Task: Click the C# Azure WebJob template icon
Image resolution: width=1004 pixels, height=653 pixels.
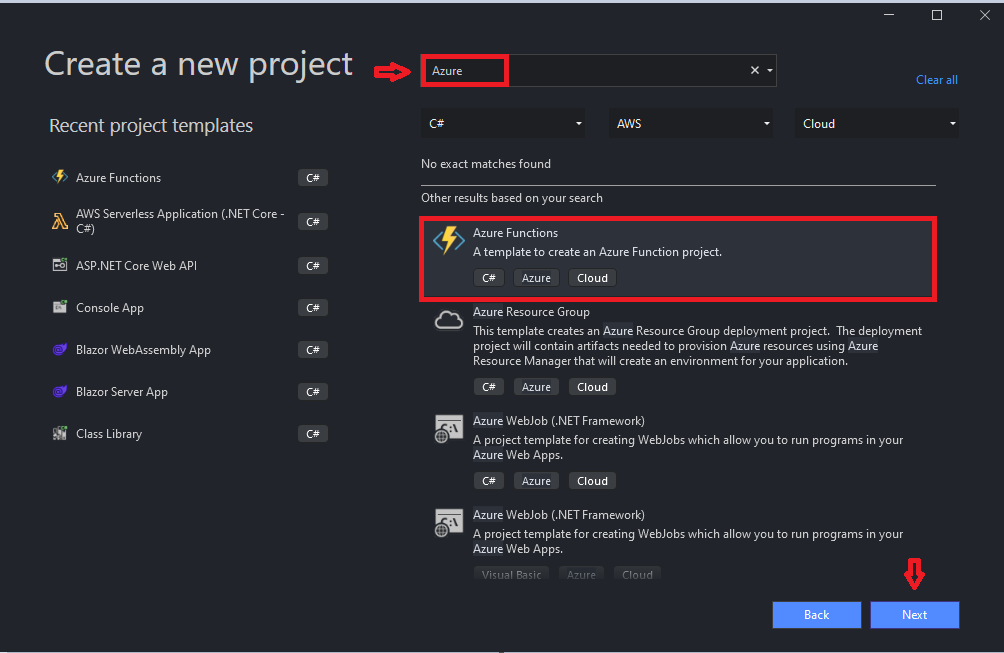Action: tap(447, 429)
